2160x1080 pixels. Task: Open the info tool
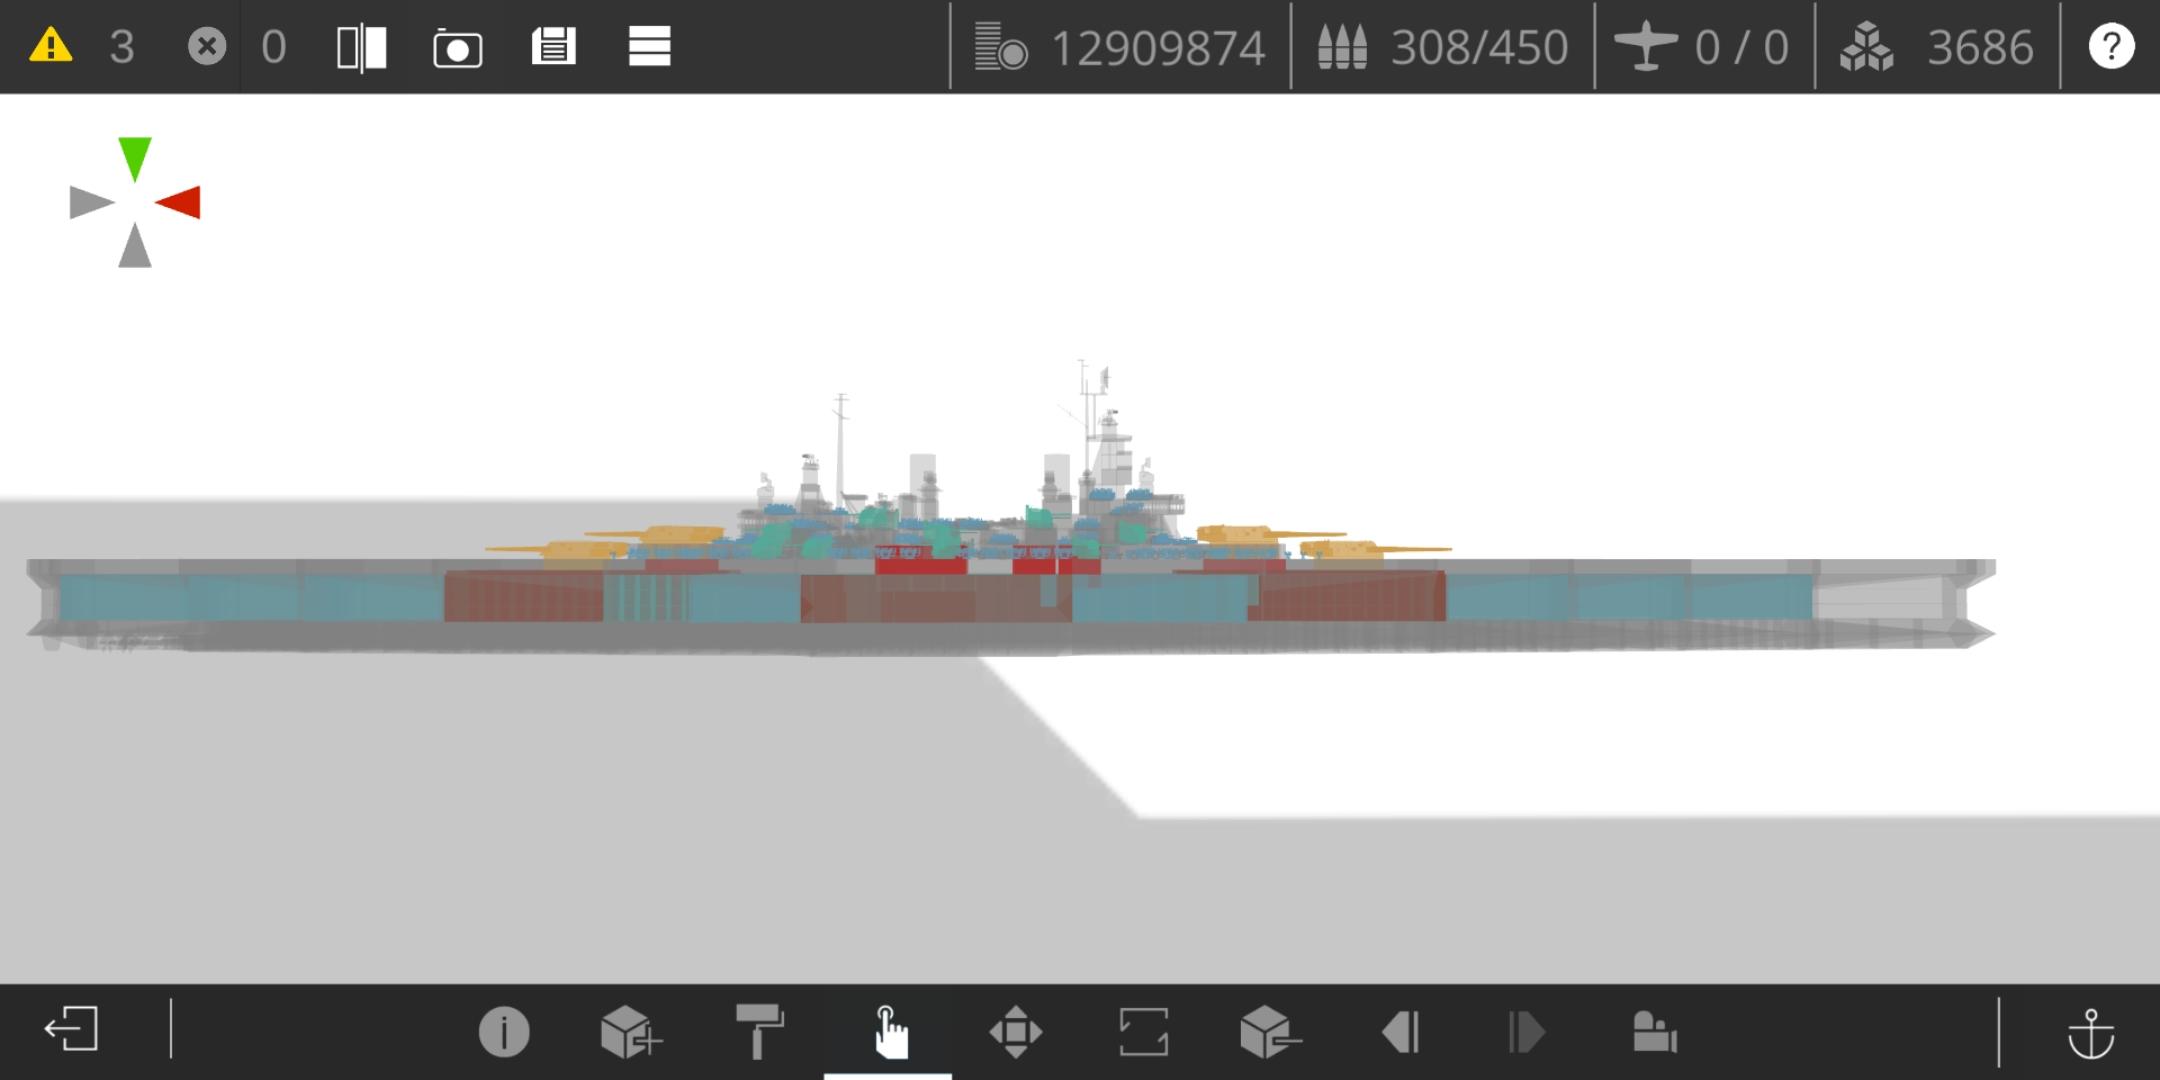[503, 1031]
